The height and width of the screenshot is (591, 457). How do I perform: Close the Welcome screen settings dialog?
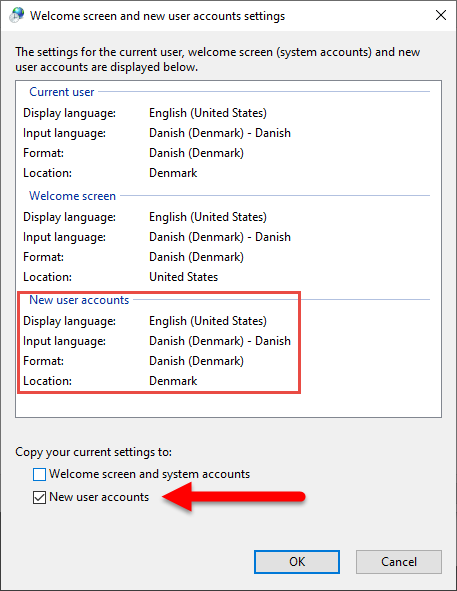[441, 15]
